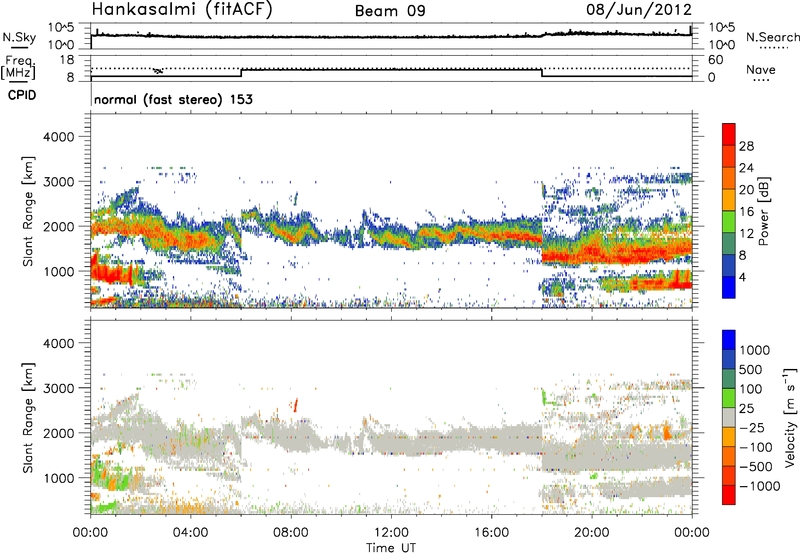Screen dimensions: 800x554
Task: Pick the orange 20–24 dB power colorbar segment
Action: point(729,178)
